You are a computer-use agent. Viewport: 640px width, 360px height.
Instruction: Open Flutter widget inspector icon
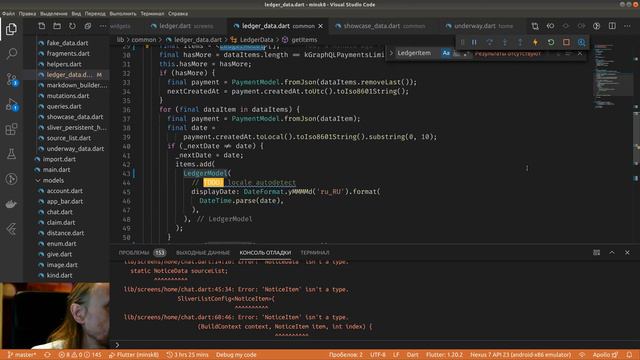[x=582, y=42]
